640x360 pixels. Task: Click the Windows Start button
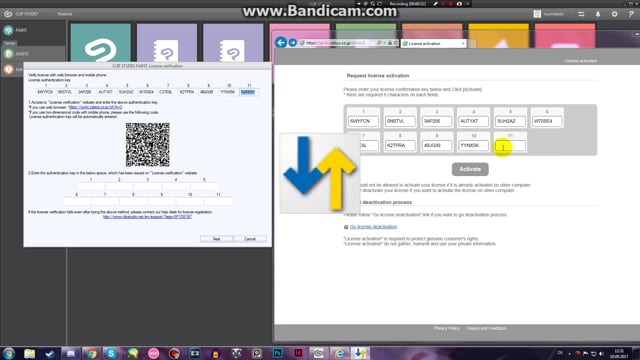9,353
